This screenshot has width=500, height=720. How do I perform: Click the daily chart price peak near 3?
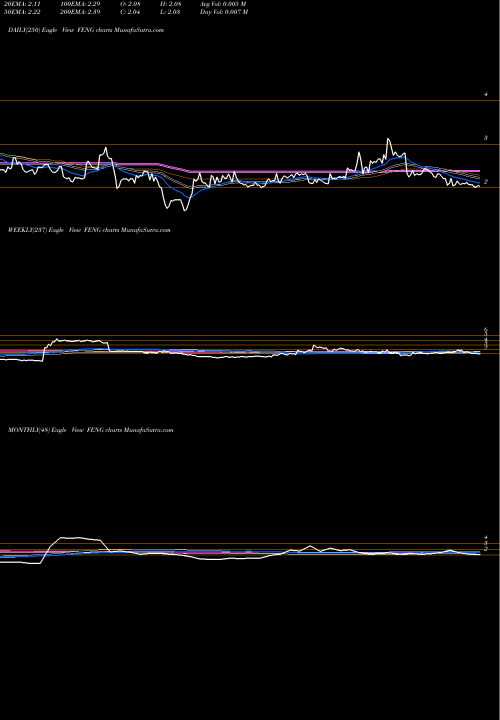click(388, 139)
